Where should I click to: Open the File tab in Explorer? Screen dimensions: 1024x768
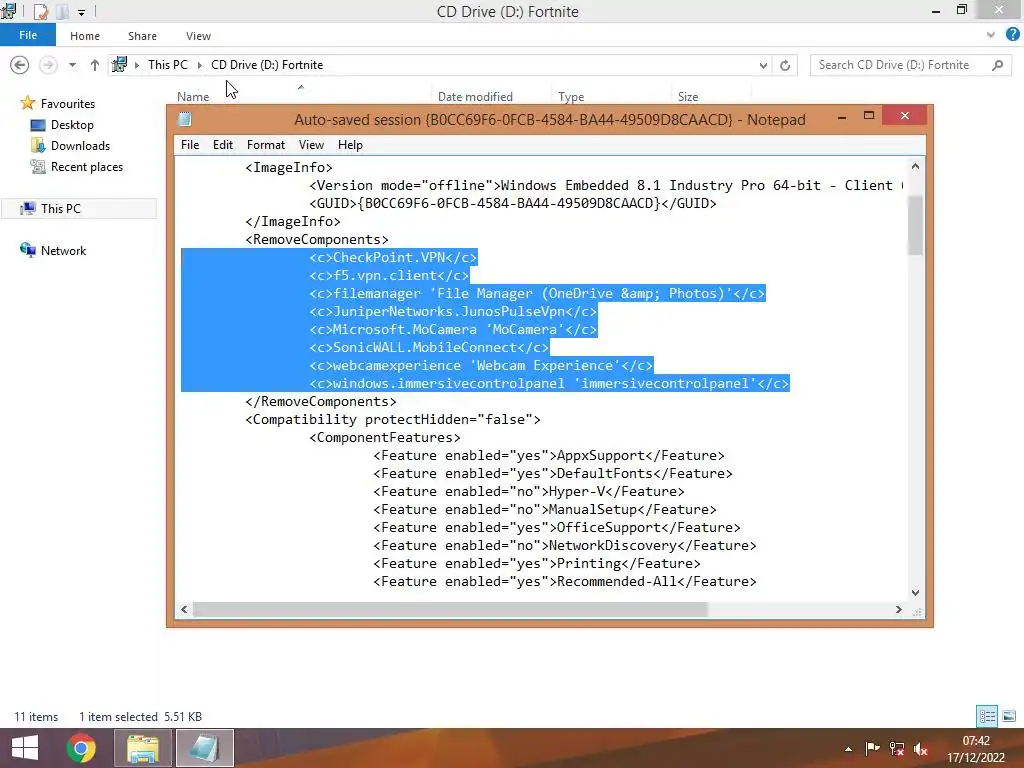click(27, 35)
